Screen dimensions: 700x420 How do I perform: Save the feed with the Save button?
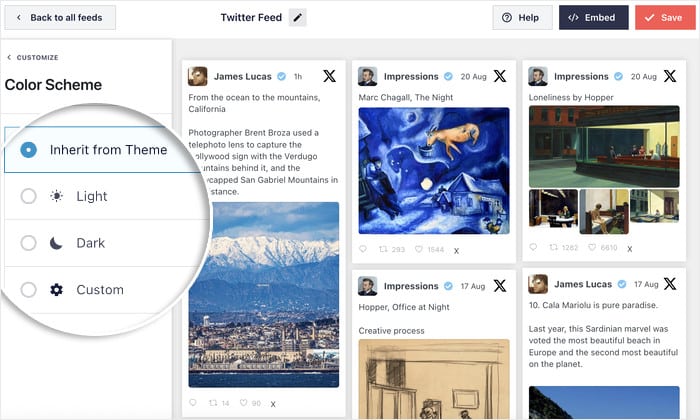pyautogui.click(x=664, y=18)
